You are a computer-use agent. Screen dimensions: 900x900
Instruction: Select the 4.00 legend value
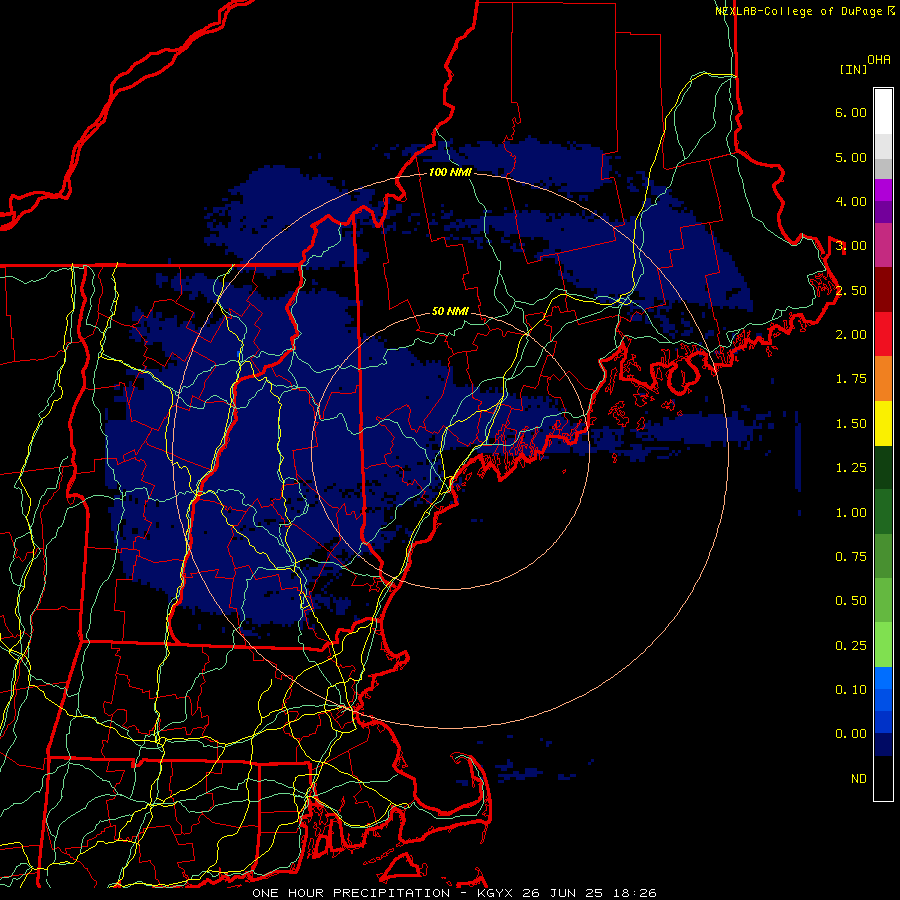[x=851, y=201]
